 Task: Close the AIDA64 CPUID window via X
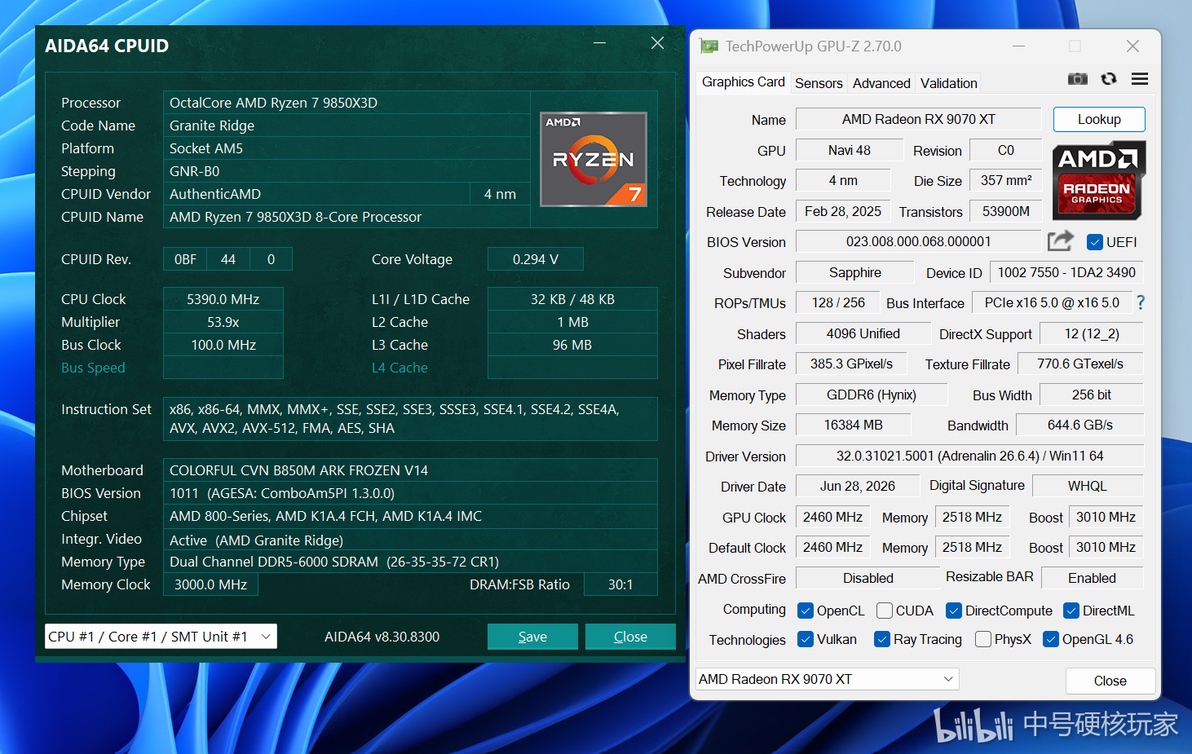[x=658, y=43]
